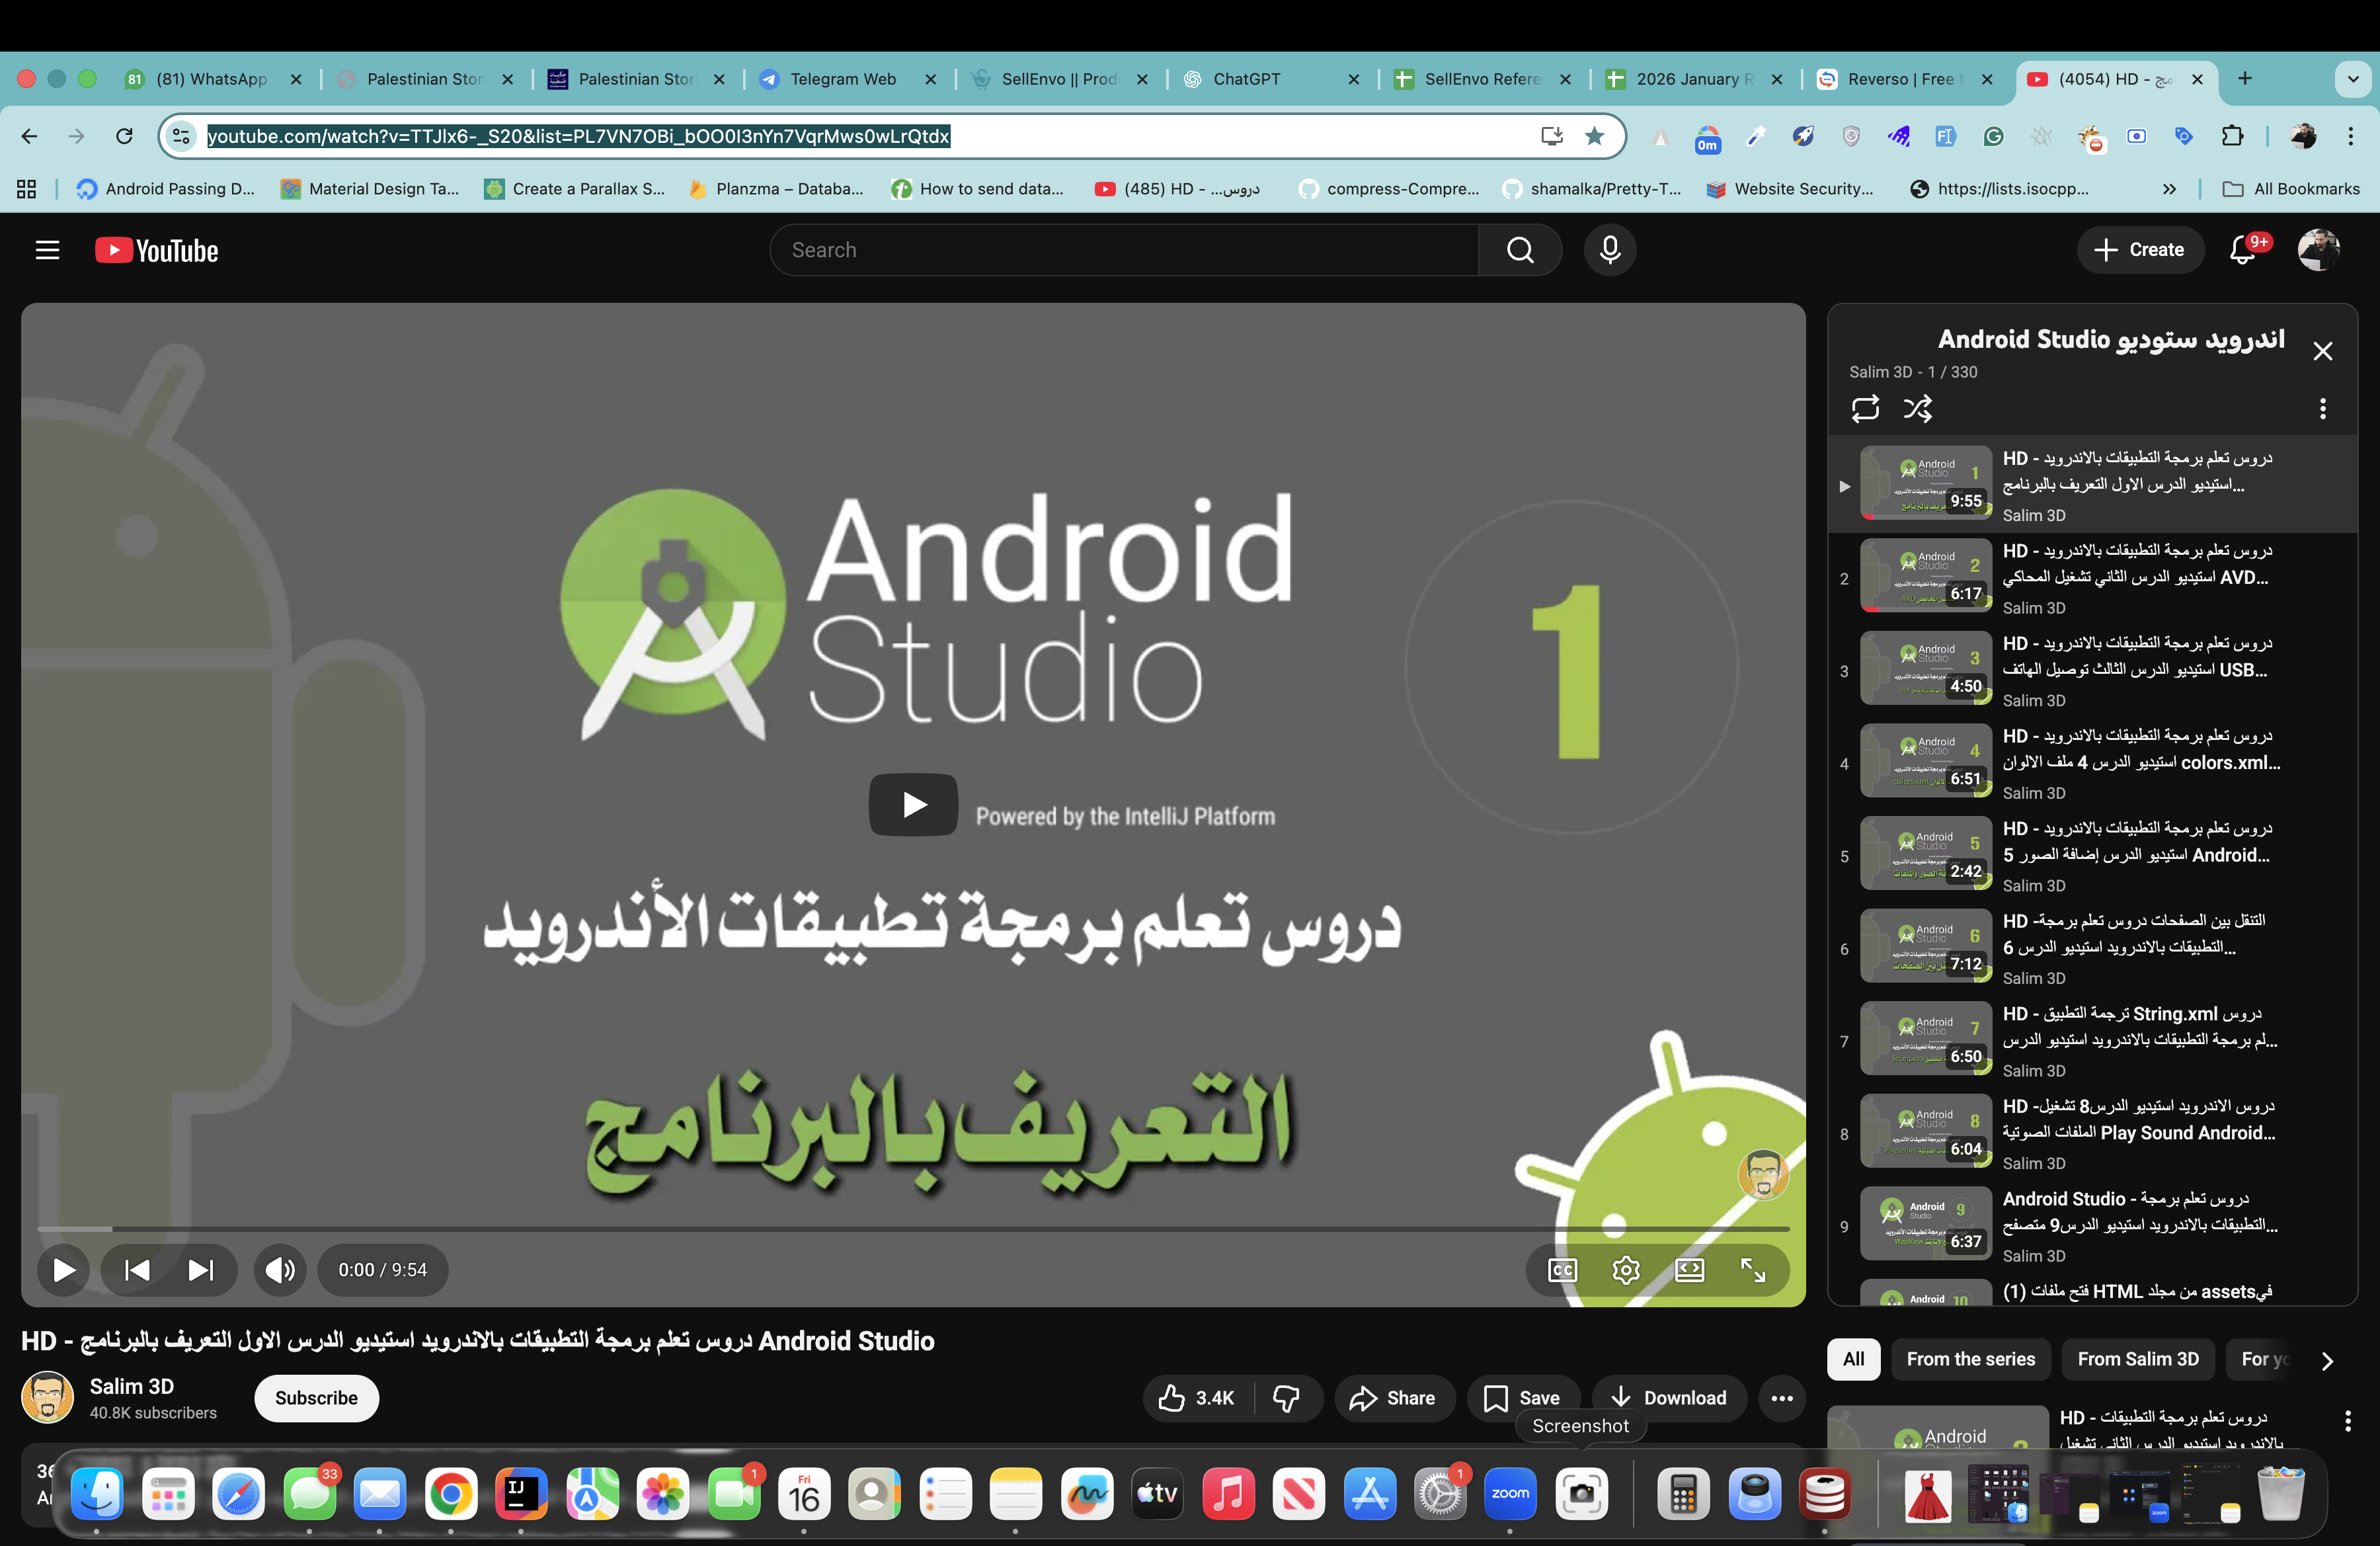The height and width of the screenshot is (1546, 2380).
Task: Open the YouTube hamburger guide menu
Action: click(x=47, y=250)
